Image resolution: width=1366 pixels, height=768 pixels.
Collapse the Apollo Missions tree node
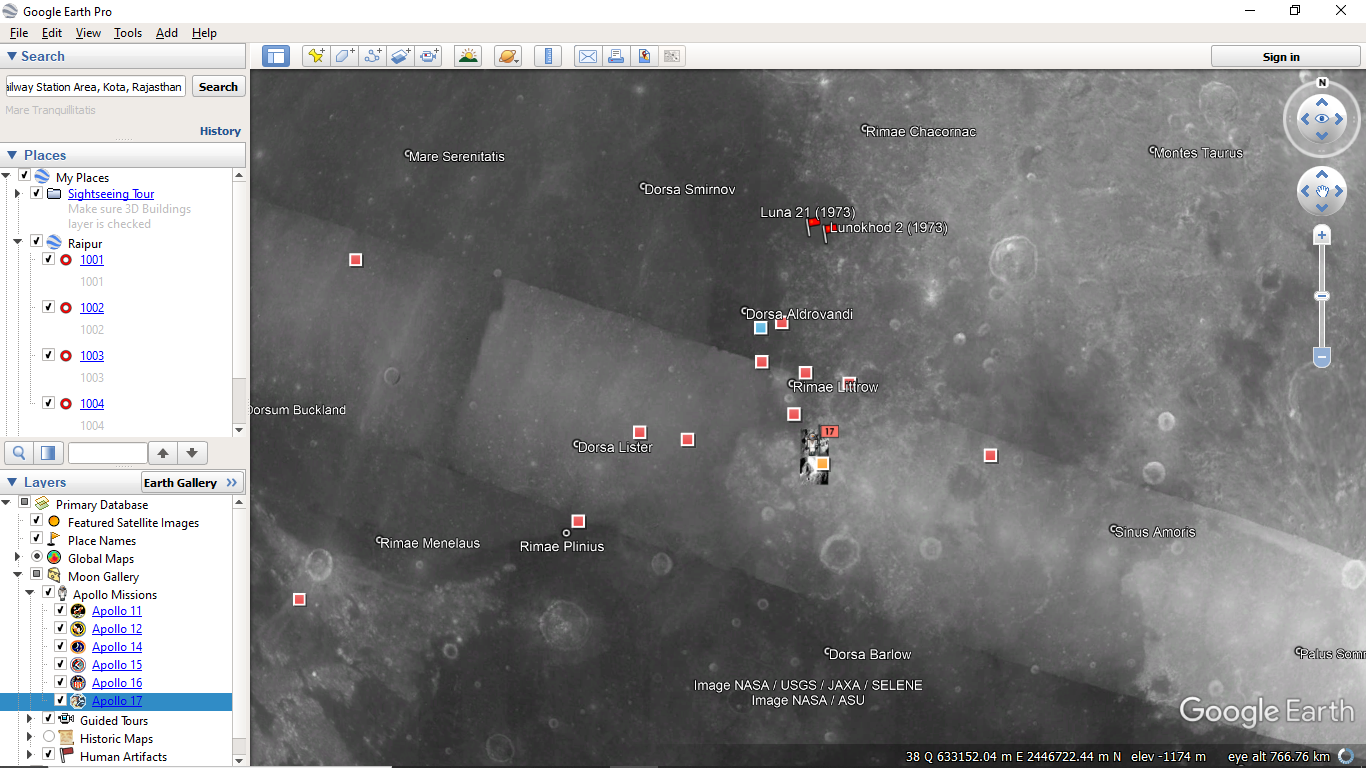29,594
